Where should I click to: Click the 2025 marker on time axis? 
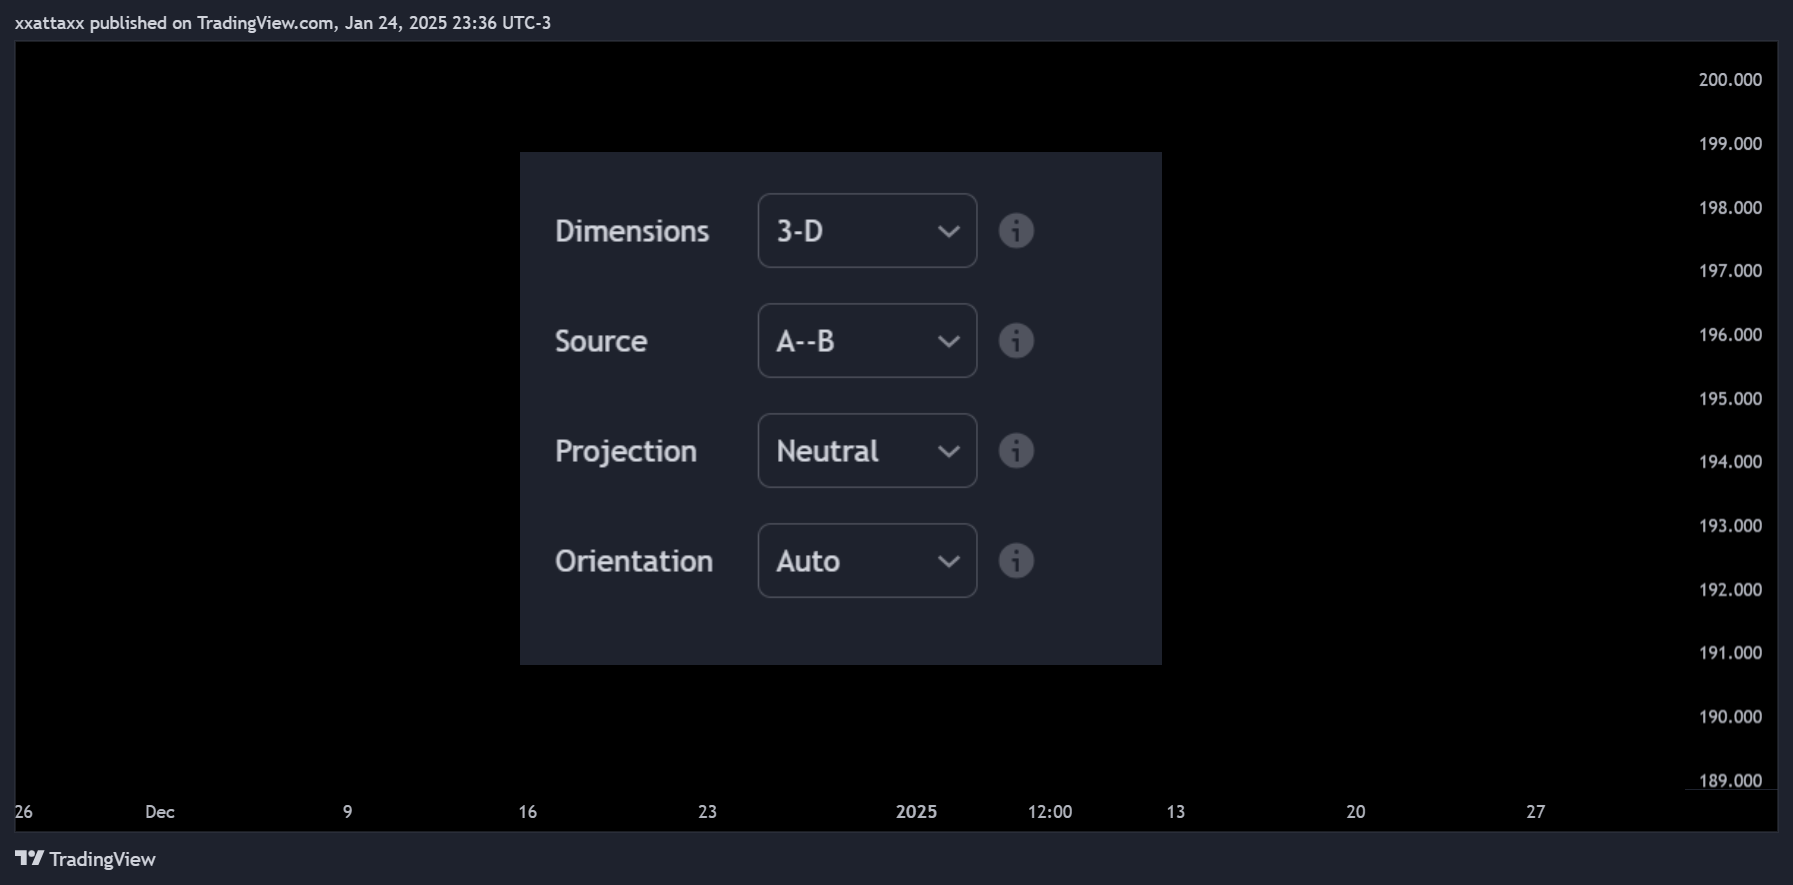(x=916, y=812)
